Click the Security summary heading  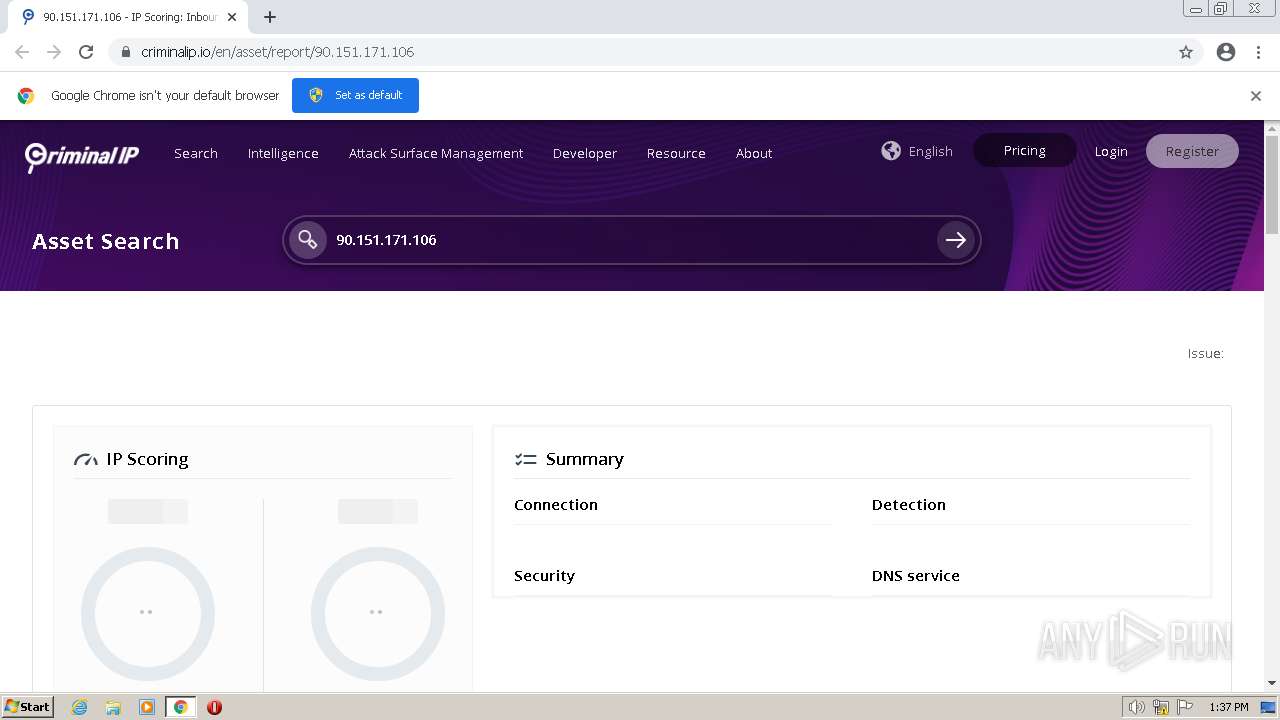coord(544,576)
